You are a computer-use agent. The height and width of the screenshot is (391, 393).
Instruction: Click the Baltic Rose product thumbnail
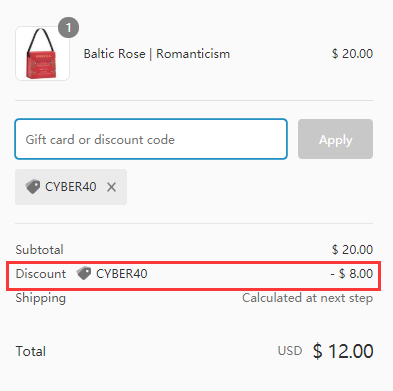[x=42, y=54]
